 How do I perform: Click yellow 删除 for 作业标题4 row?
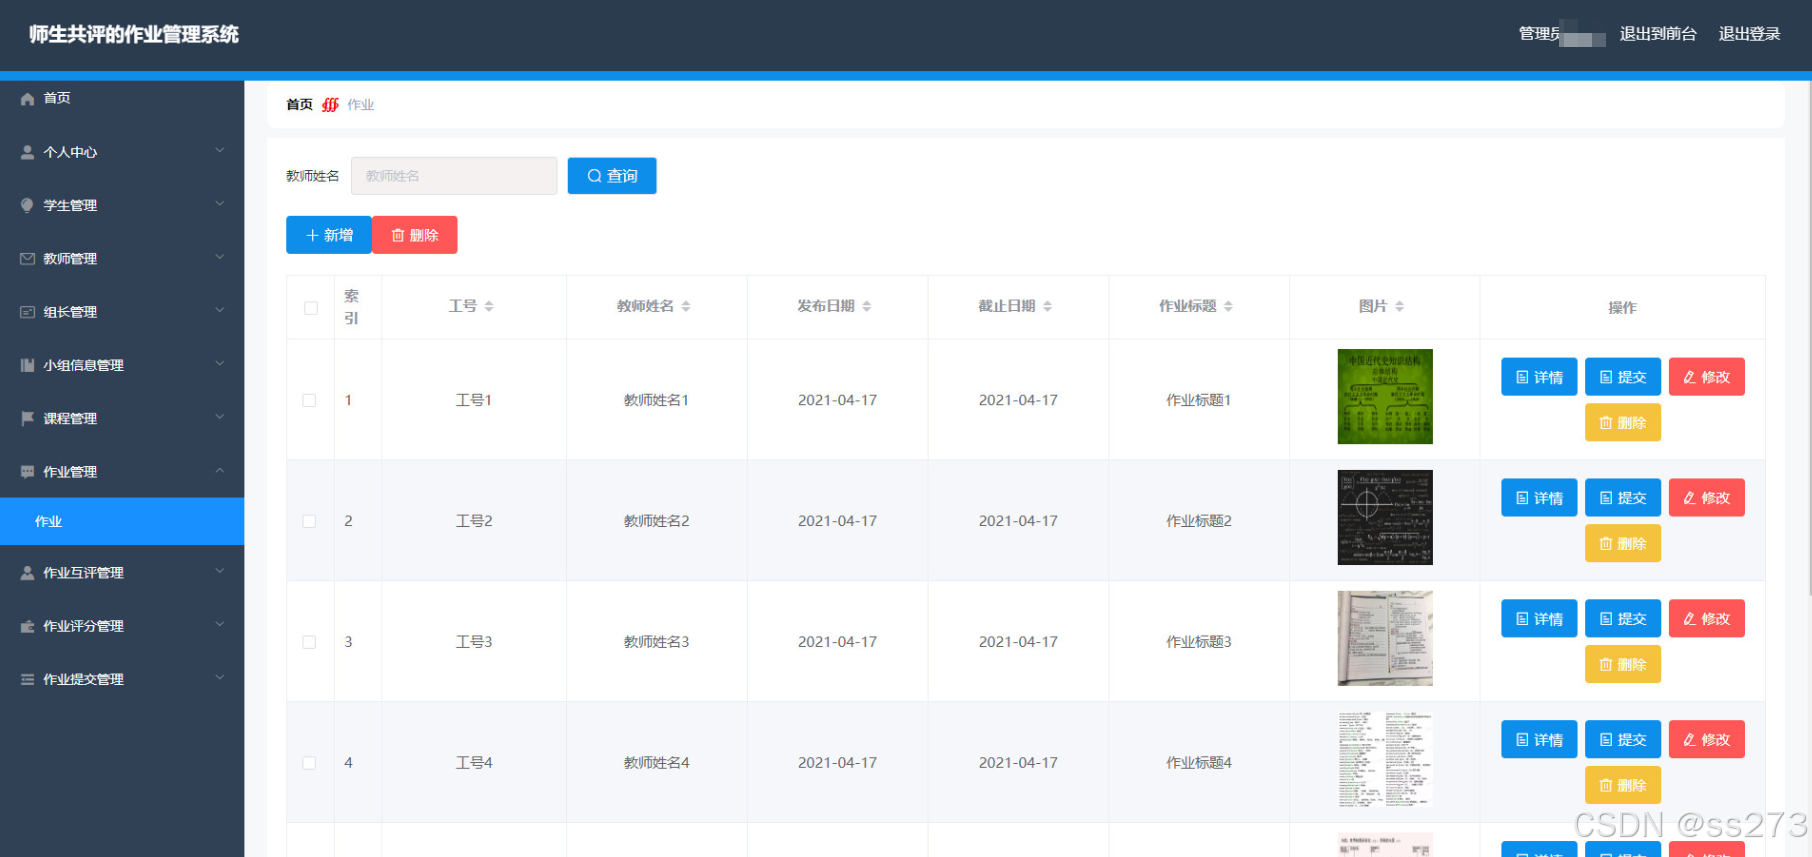(x=1623, y=786)
